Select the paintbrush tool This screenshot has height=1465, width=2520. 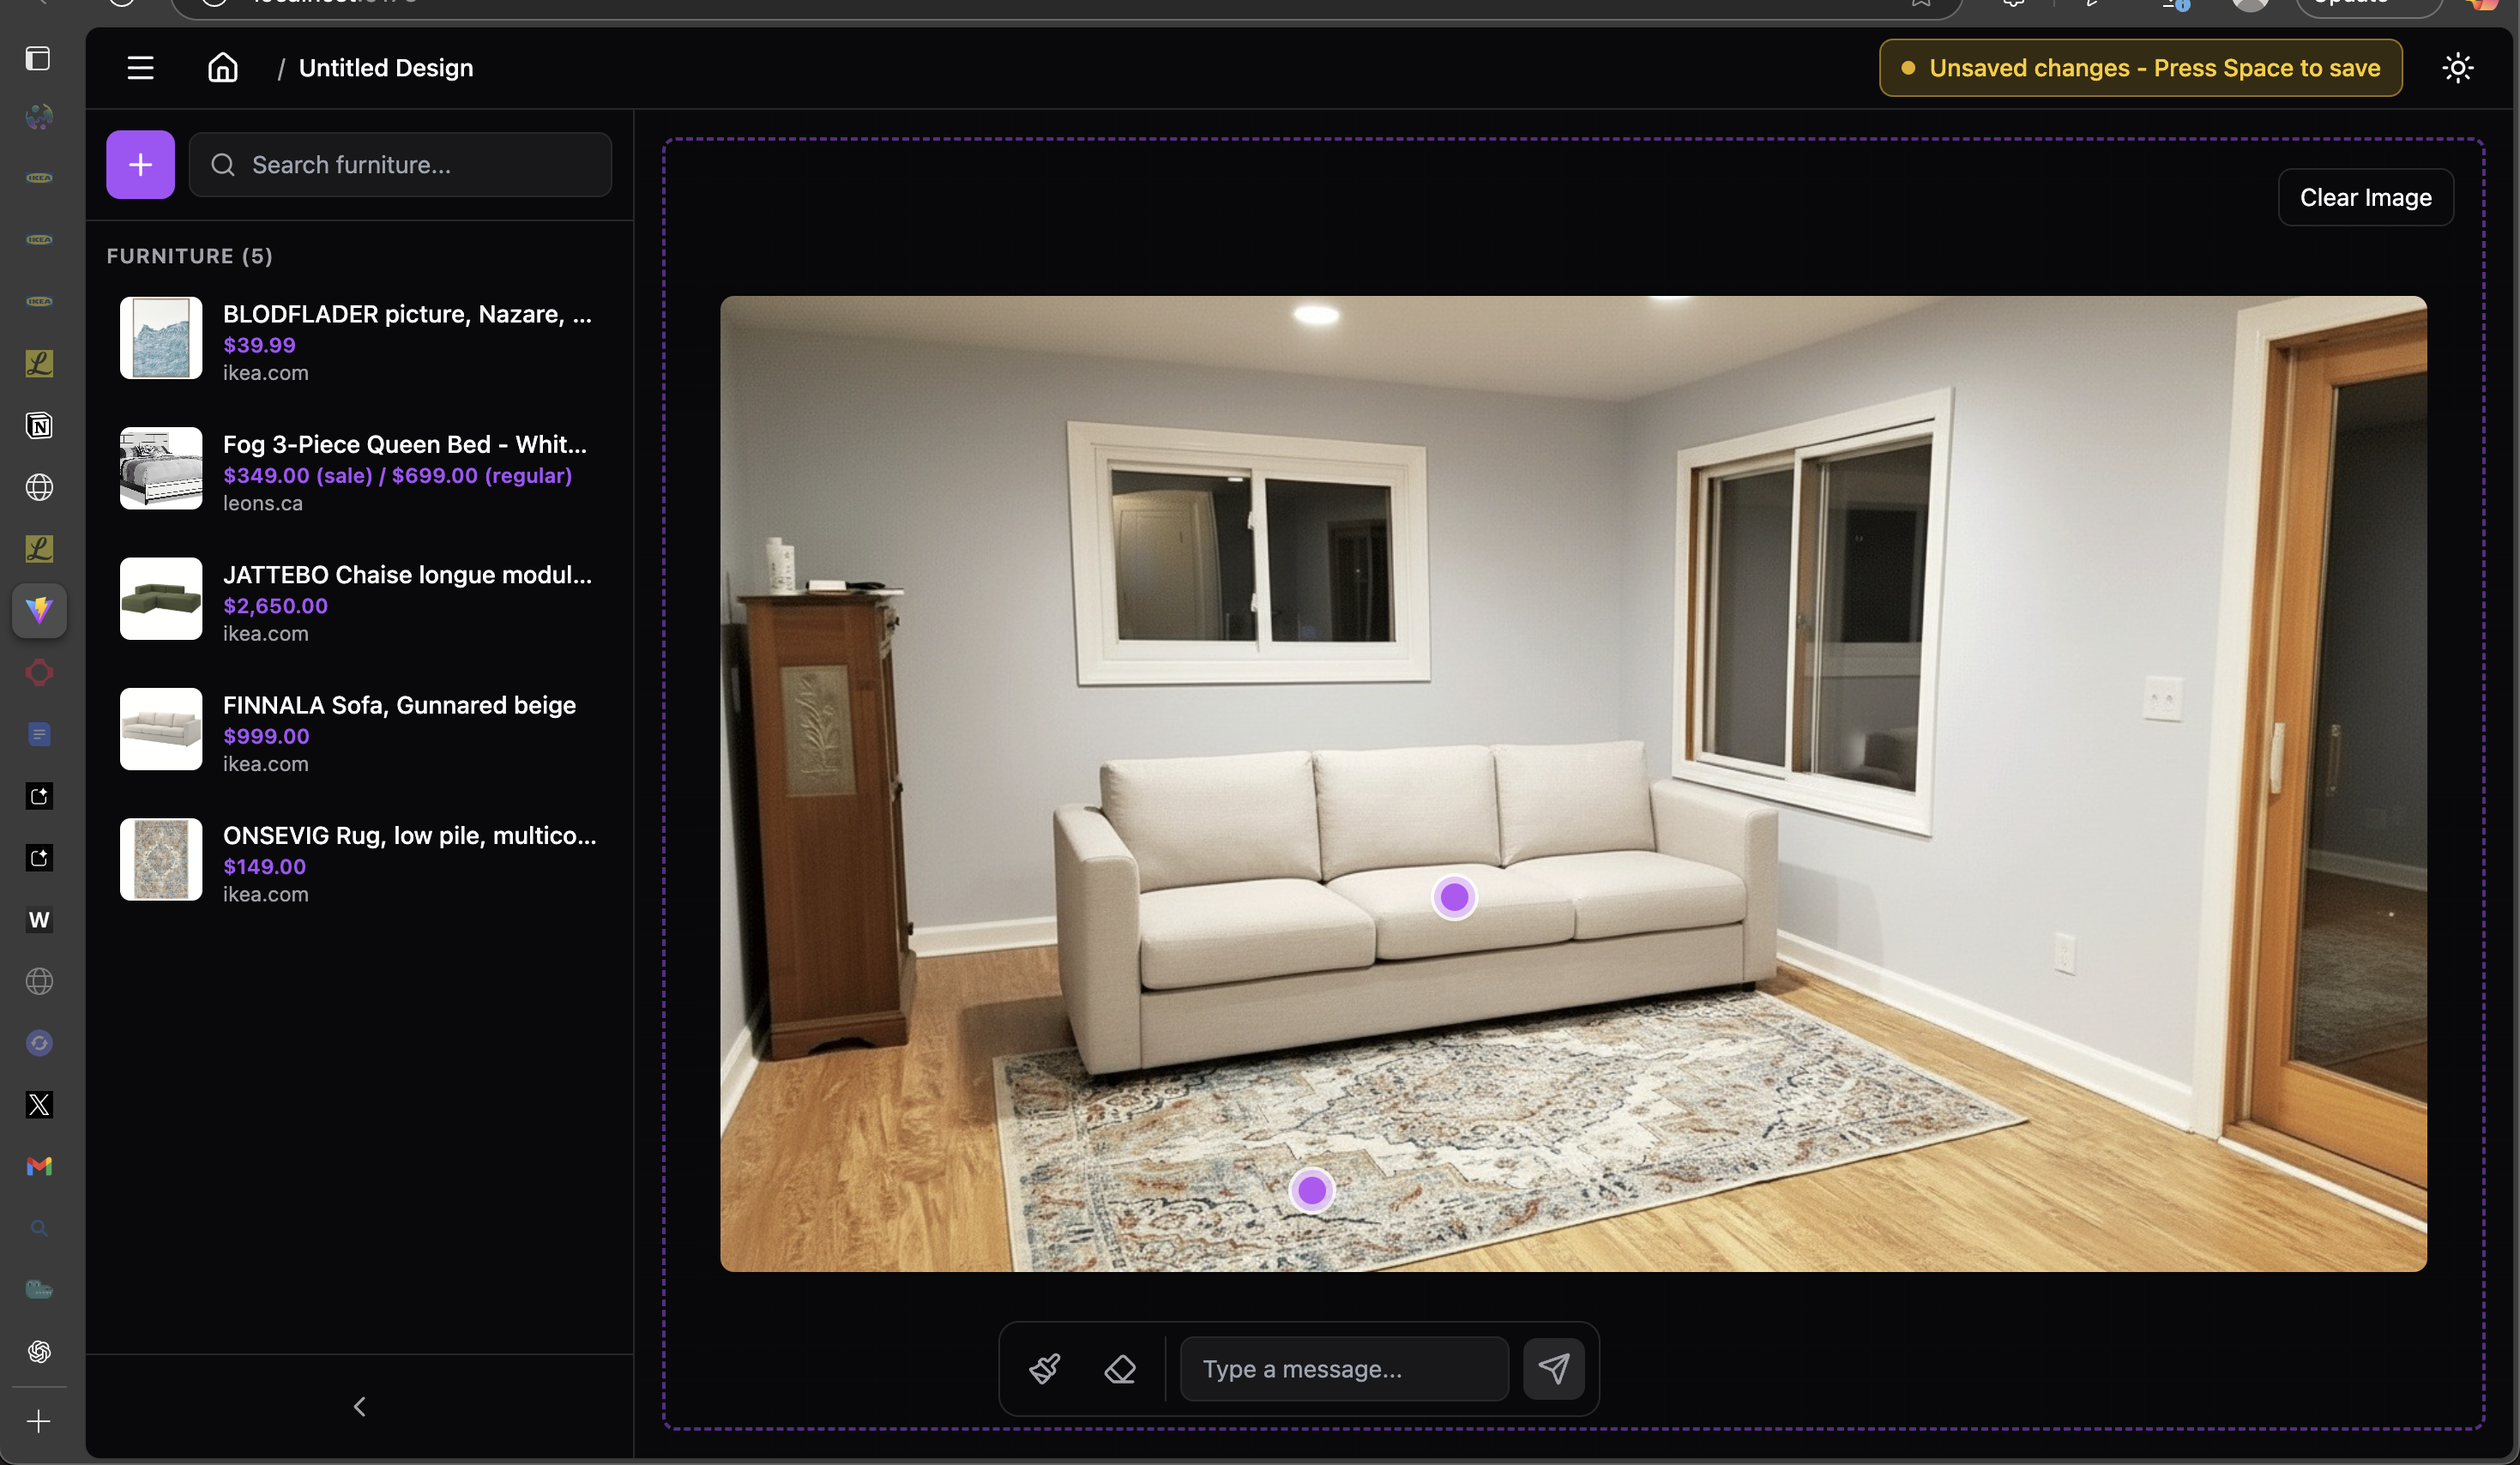click(x=1044, y=1369)
